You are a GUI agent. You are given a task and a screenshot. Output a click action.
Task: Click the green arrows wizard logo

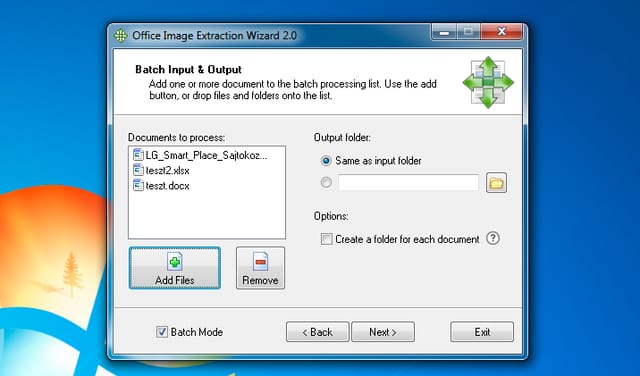click(x=488, y=82)
